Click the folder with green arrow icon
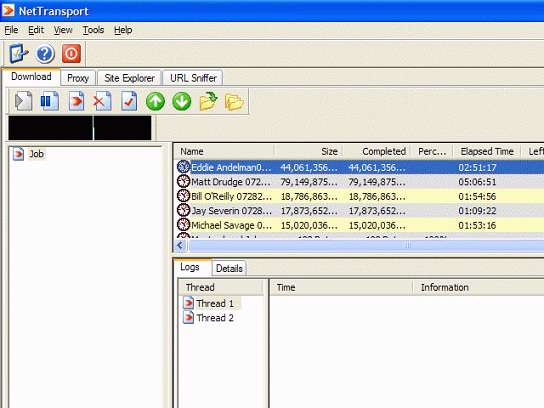 208,101
